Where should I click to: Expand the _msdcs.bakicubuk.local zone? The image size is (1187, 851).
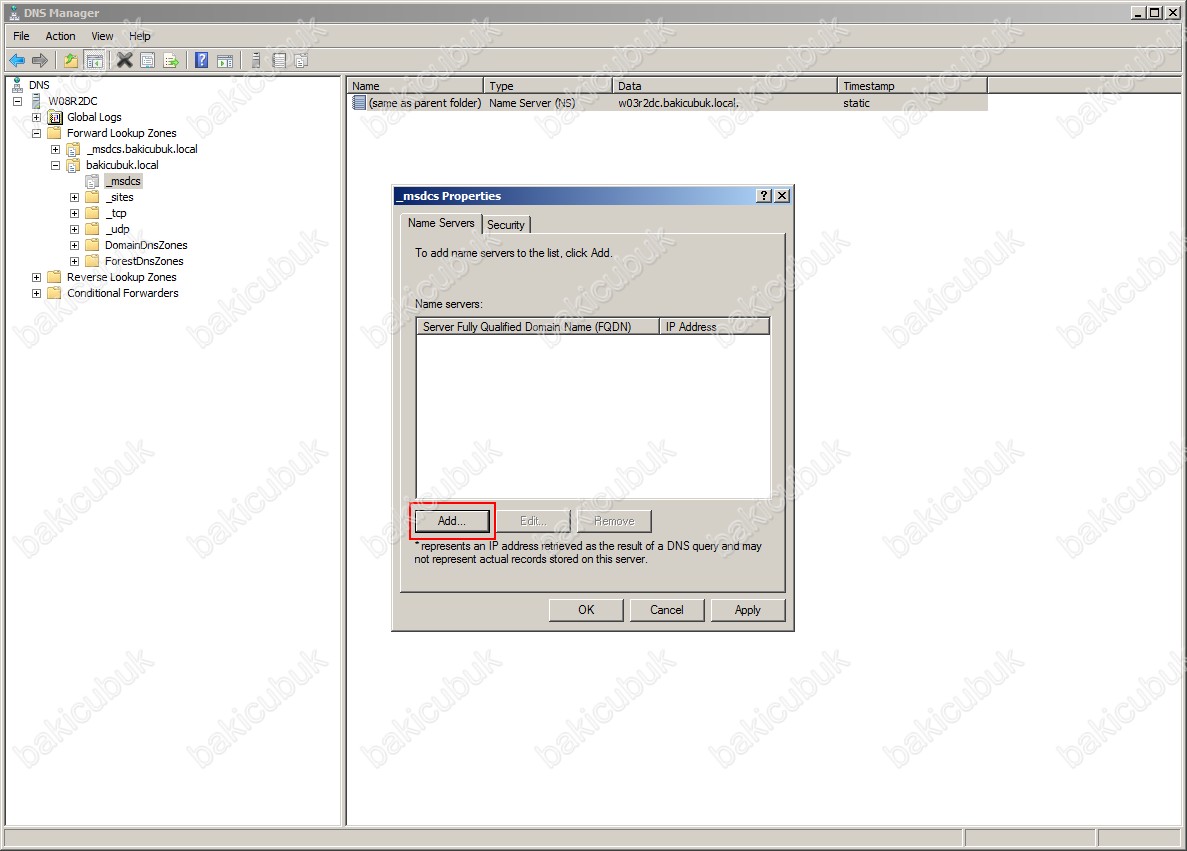[56, 149]
